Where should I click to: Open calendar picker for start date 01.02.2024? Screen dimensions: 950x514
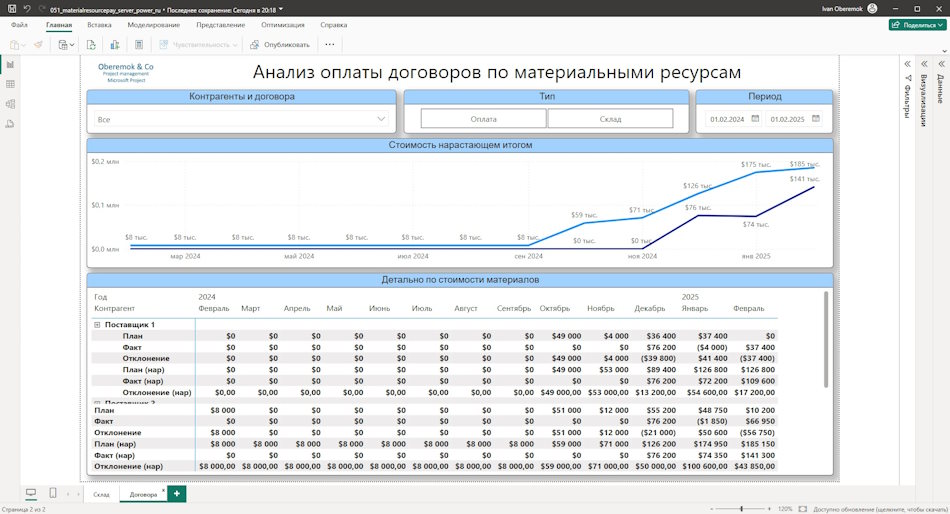tap(755, 119)
